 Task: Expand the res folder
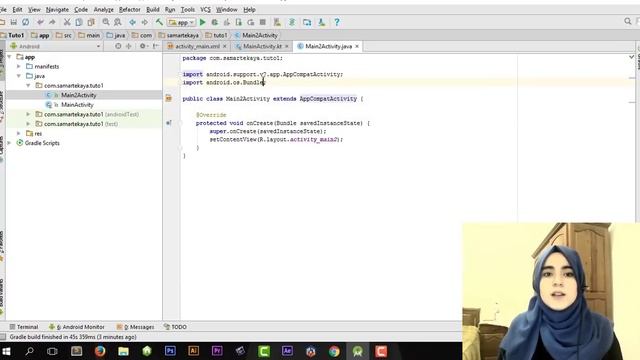pyautogui.click(x=19, y=133)
